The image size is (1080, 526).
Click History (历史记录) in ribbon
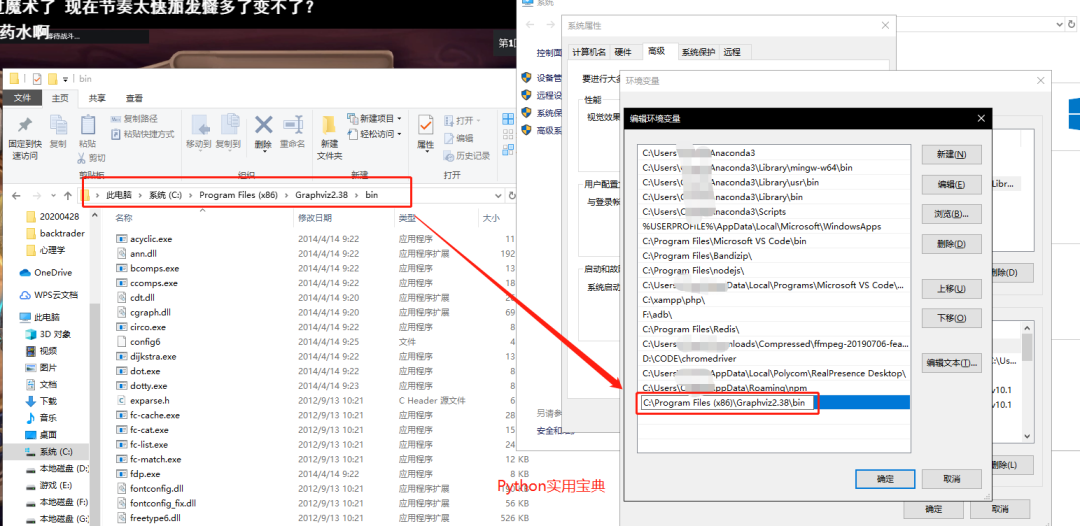(x=467, y=156)
